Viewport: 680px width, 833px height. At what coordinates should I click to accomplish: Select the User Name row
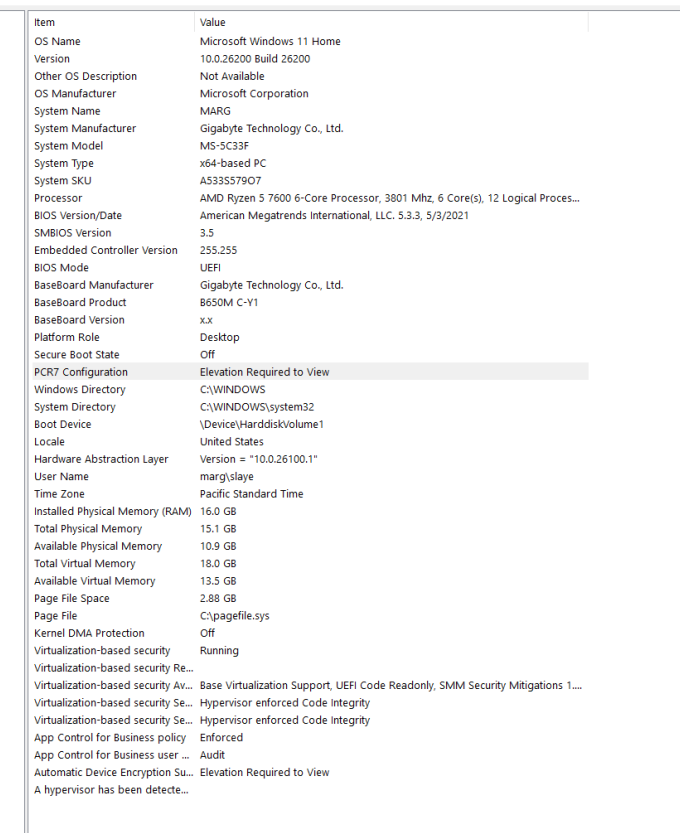(309, 477)
